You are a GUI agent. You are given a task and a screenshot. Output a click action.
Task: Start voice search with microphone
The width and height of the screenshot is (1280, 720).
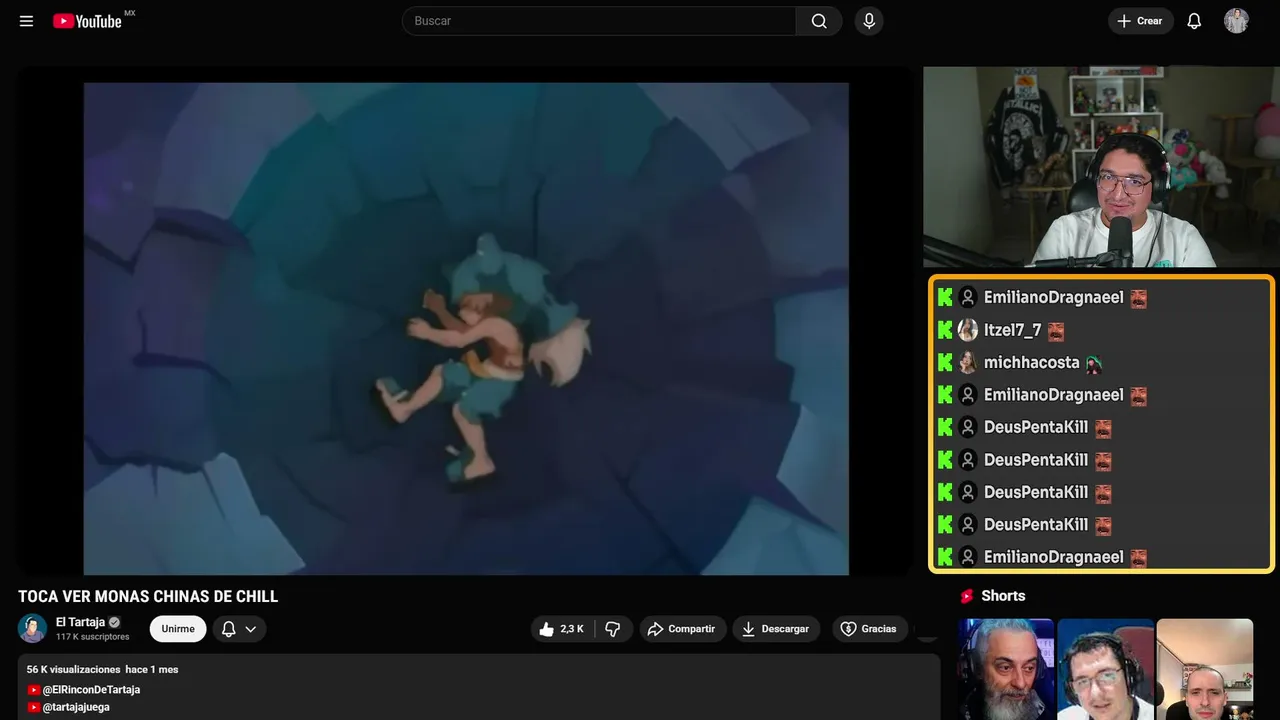pyautogui.click(x=869, y=21)
